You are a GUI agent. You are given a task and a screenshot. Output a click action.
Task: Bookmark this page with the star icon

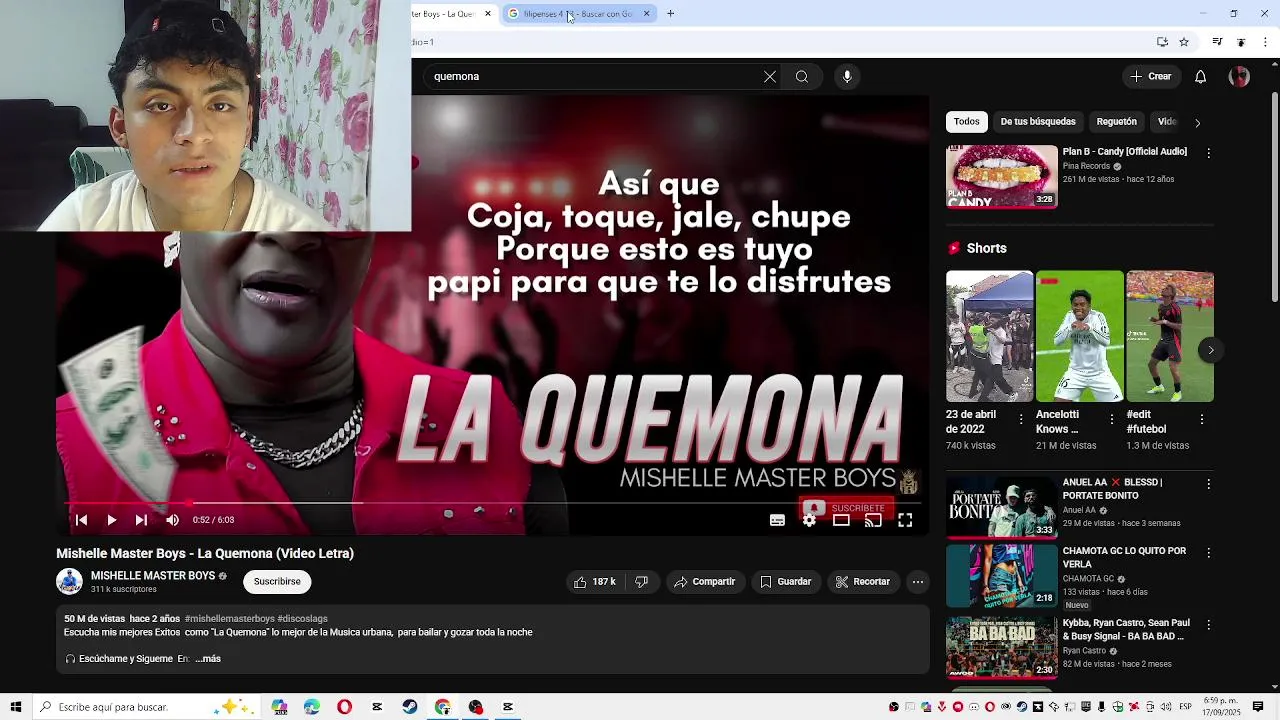pos(1184,42)
